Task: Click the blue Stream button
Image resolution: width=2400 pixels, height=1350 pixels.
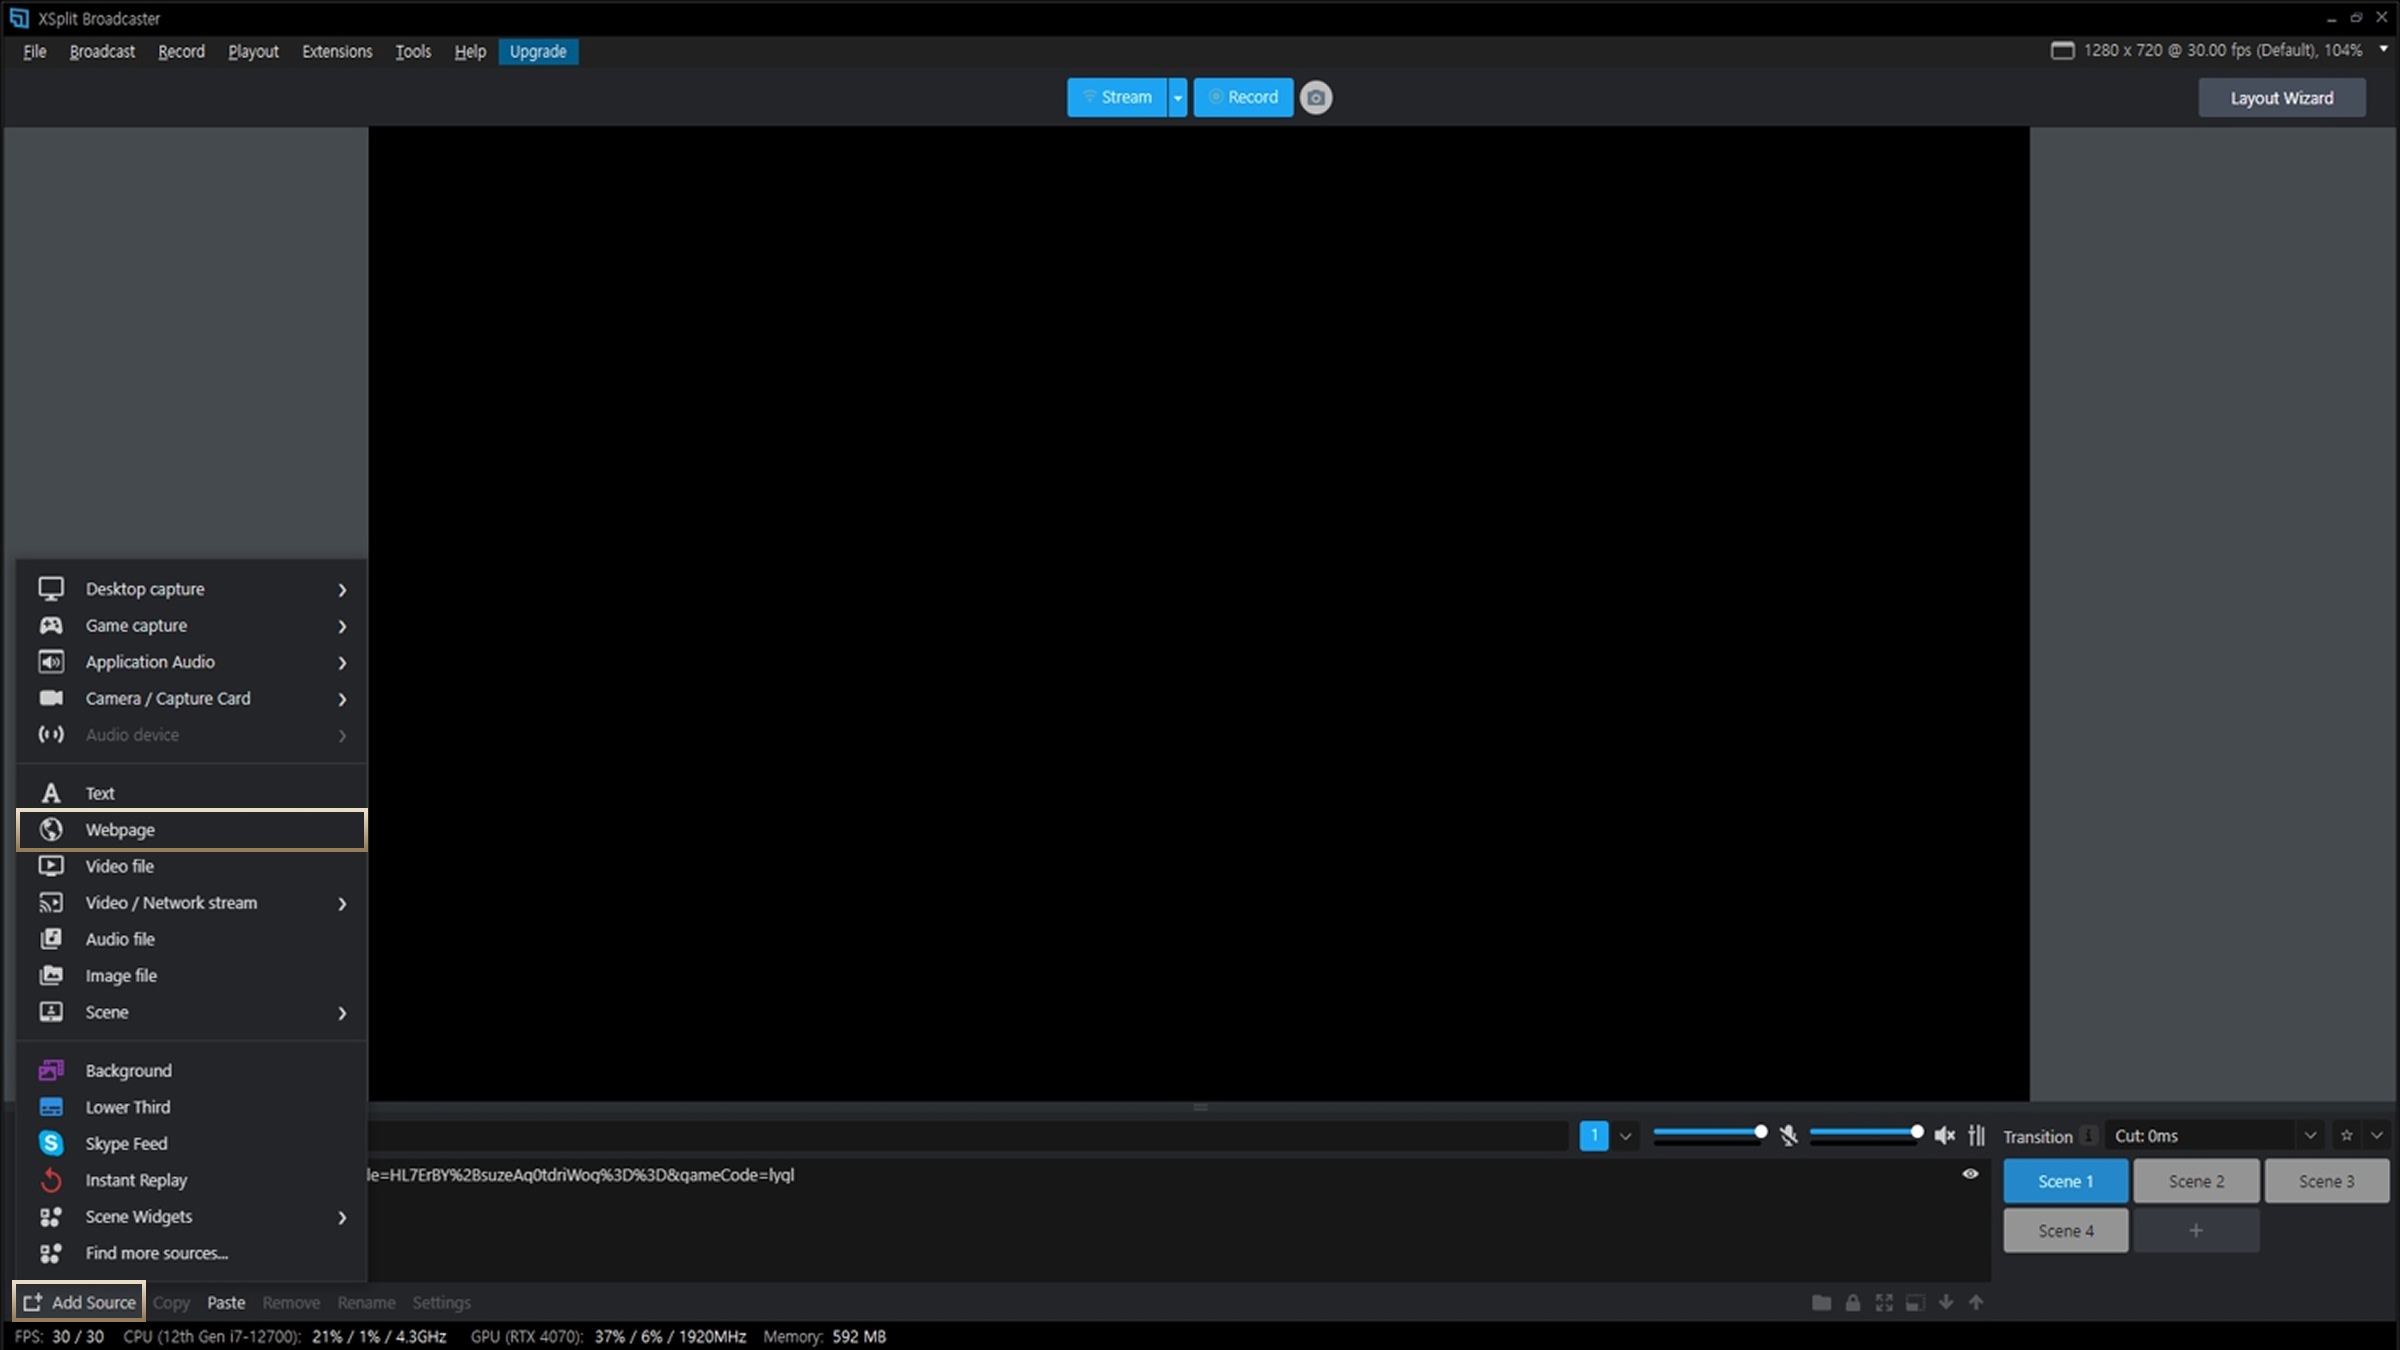Action: [1117, 98]
